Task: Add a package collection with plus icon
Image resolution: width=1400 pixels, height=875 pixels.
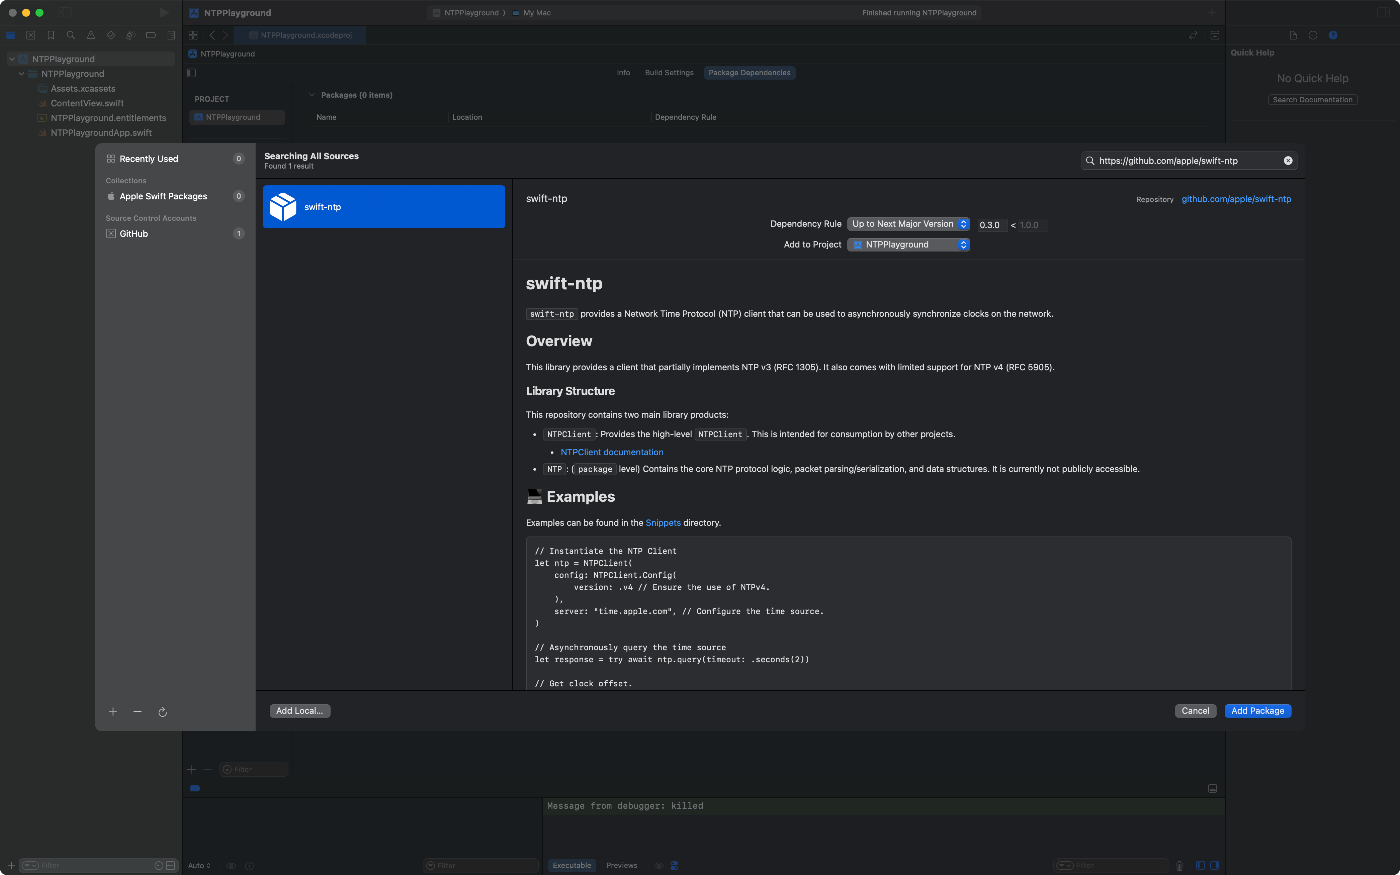Action: [113, 712]
